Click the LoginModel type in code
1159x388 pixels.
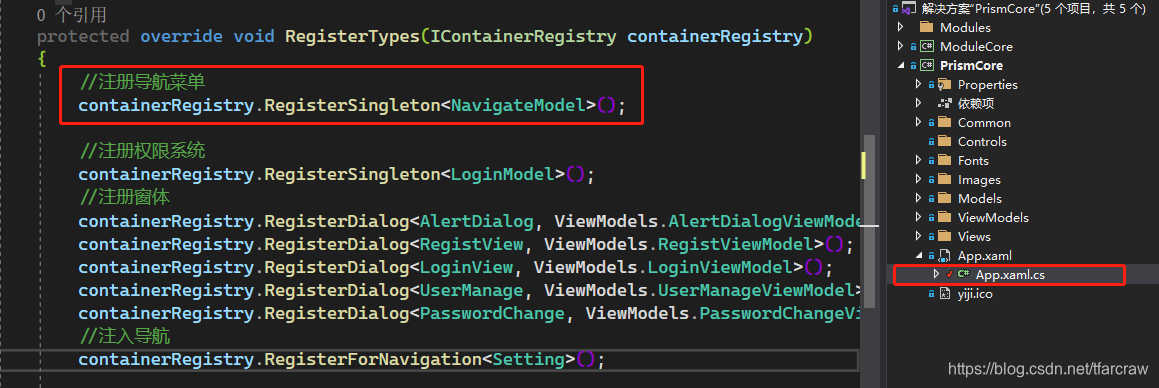click(502, 175)
